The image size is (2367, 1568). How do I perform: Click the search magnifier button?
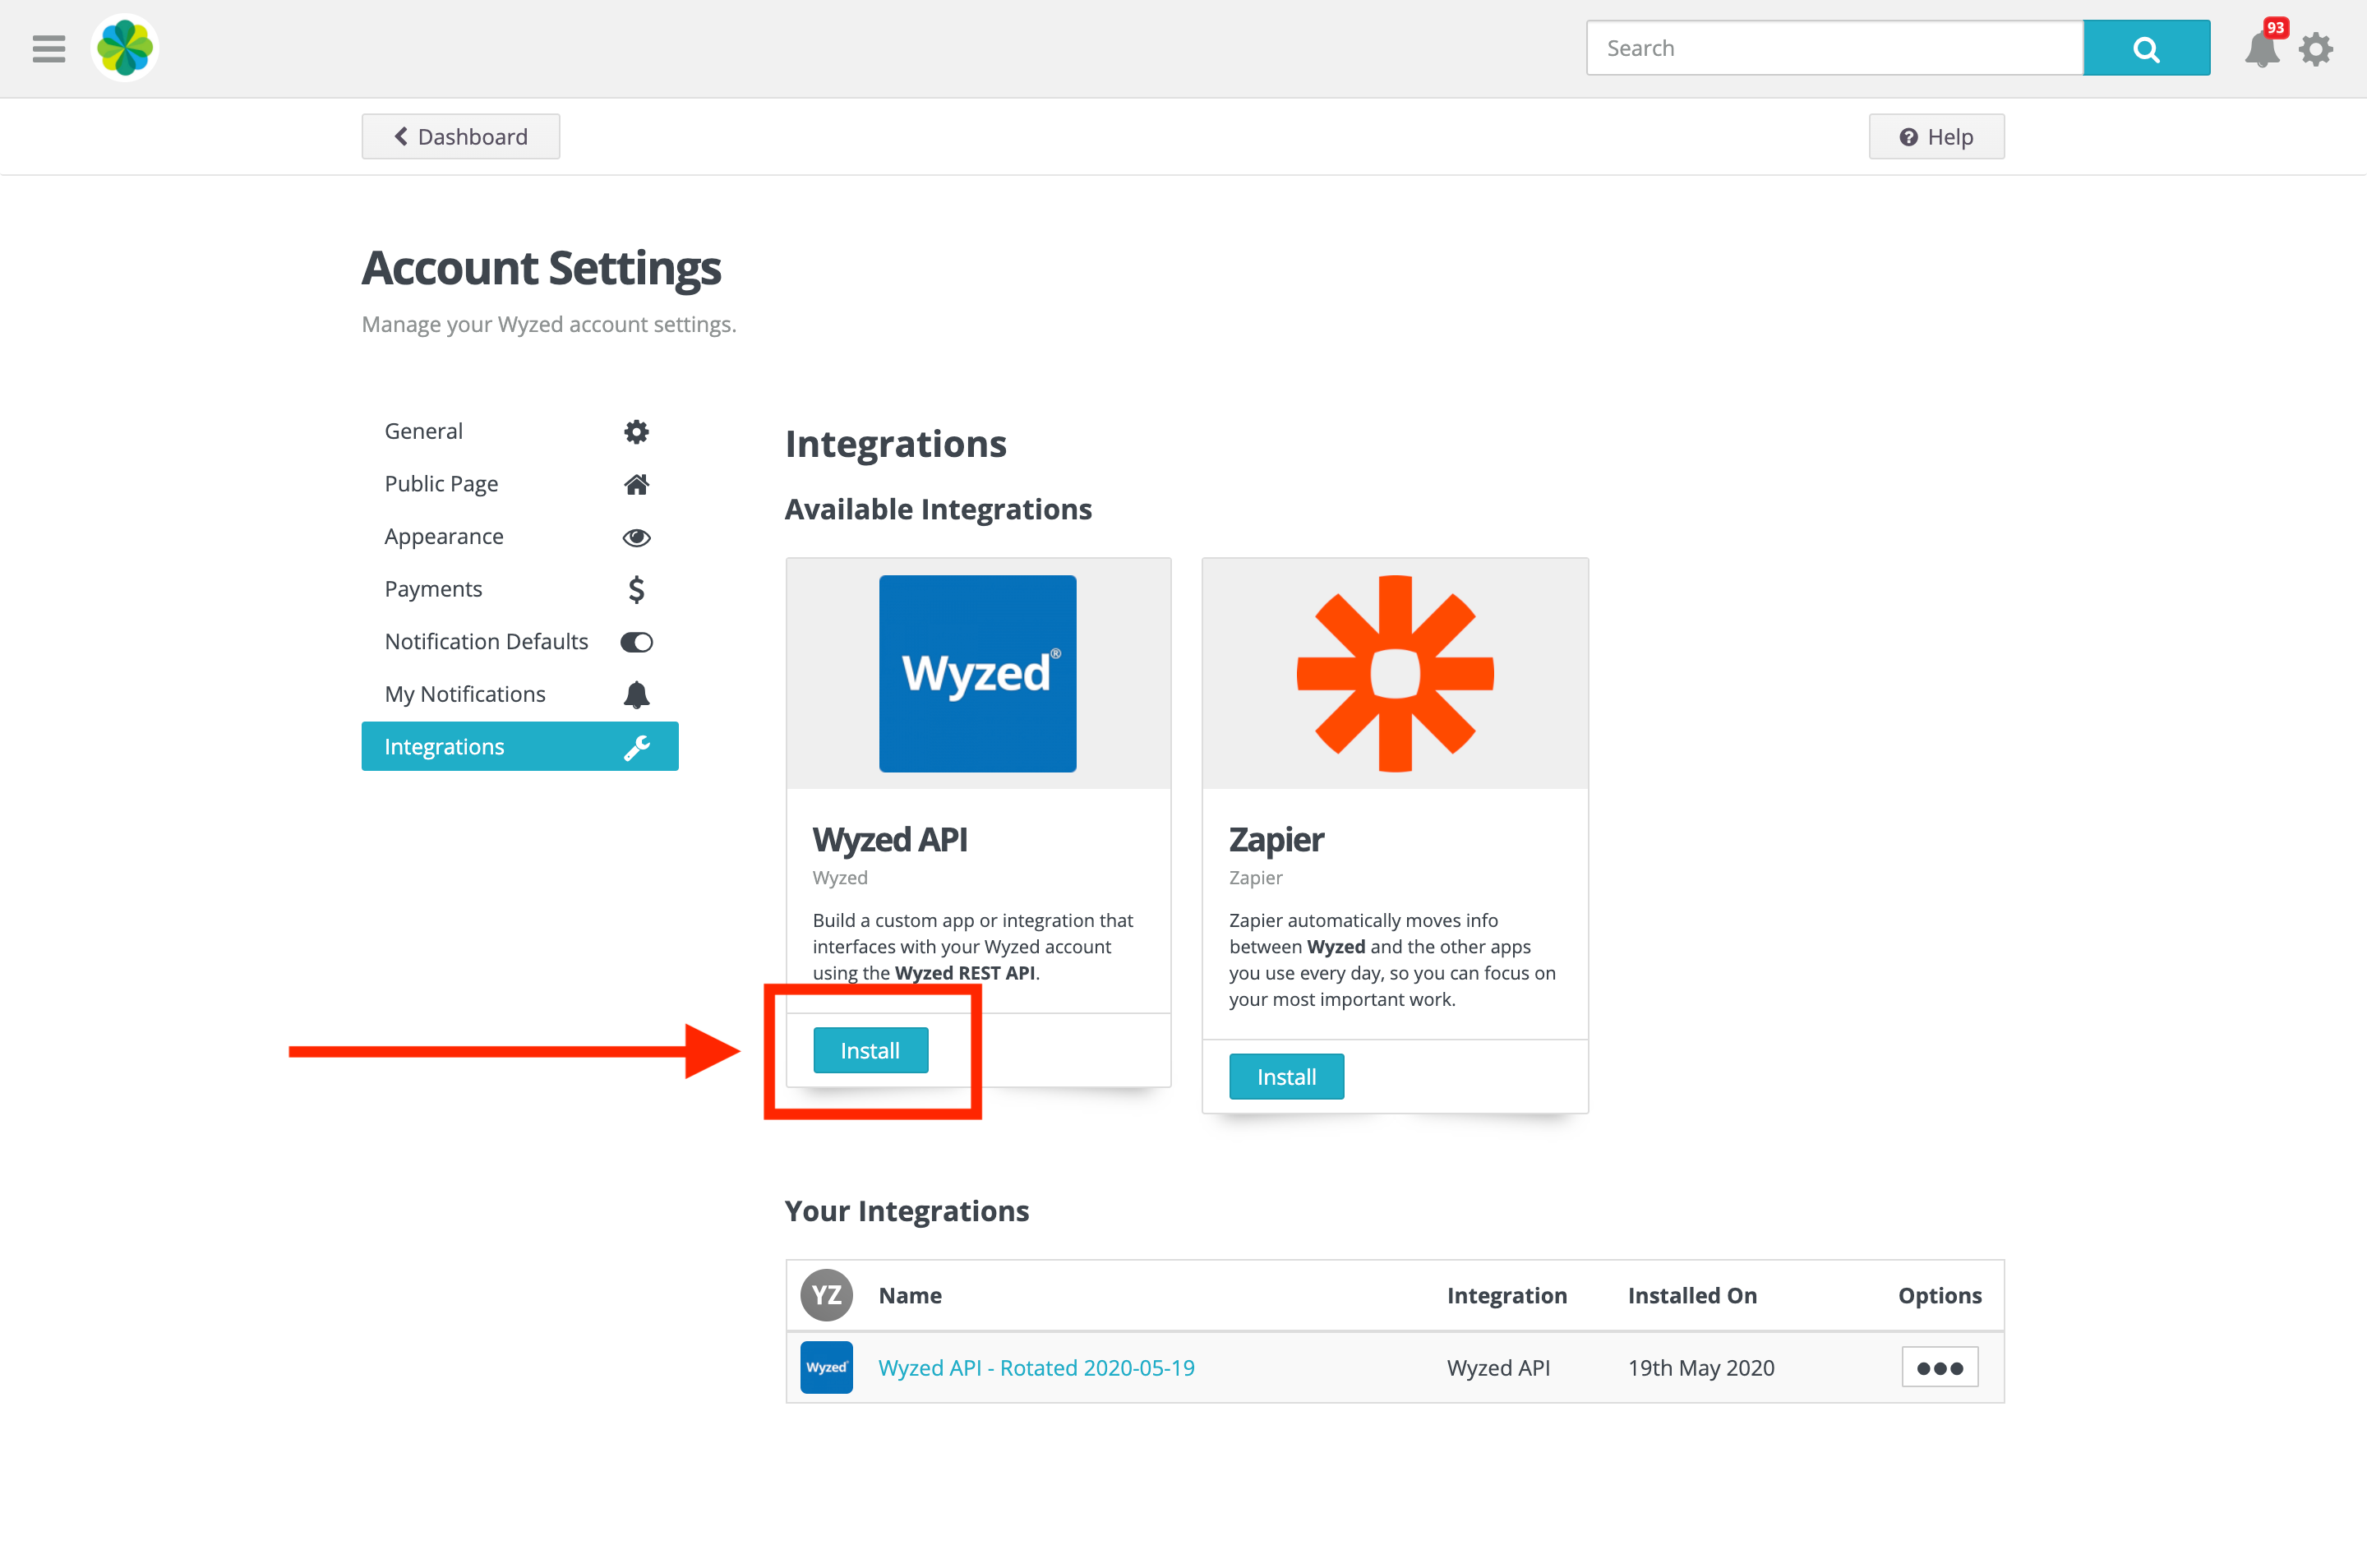click(x=2146, y=47)
